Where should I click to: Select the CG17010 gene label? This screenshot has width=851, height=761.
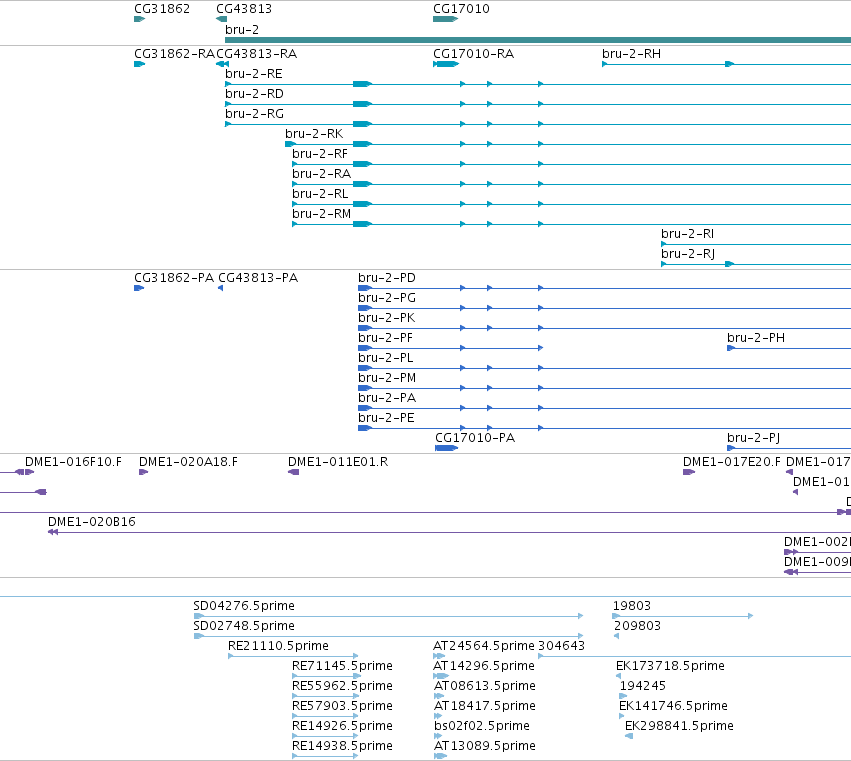461,9
